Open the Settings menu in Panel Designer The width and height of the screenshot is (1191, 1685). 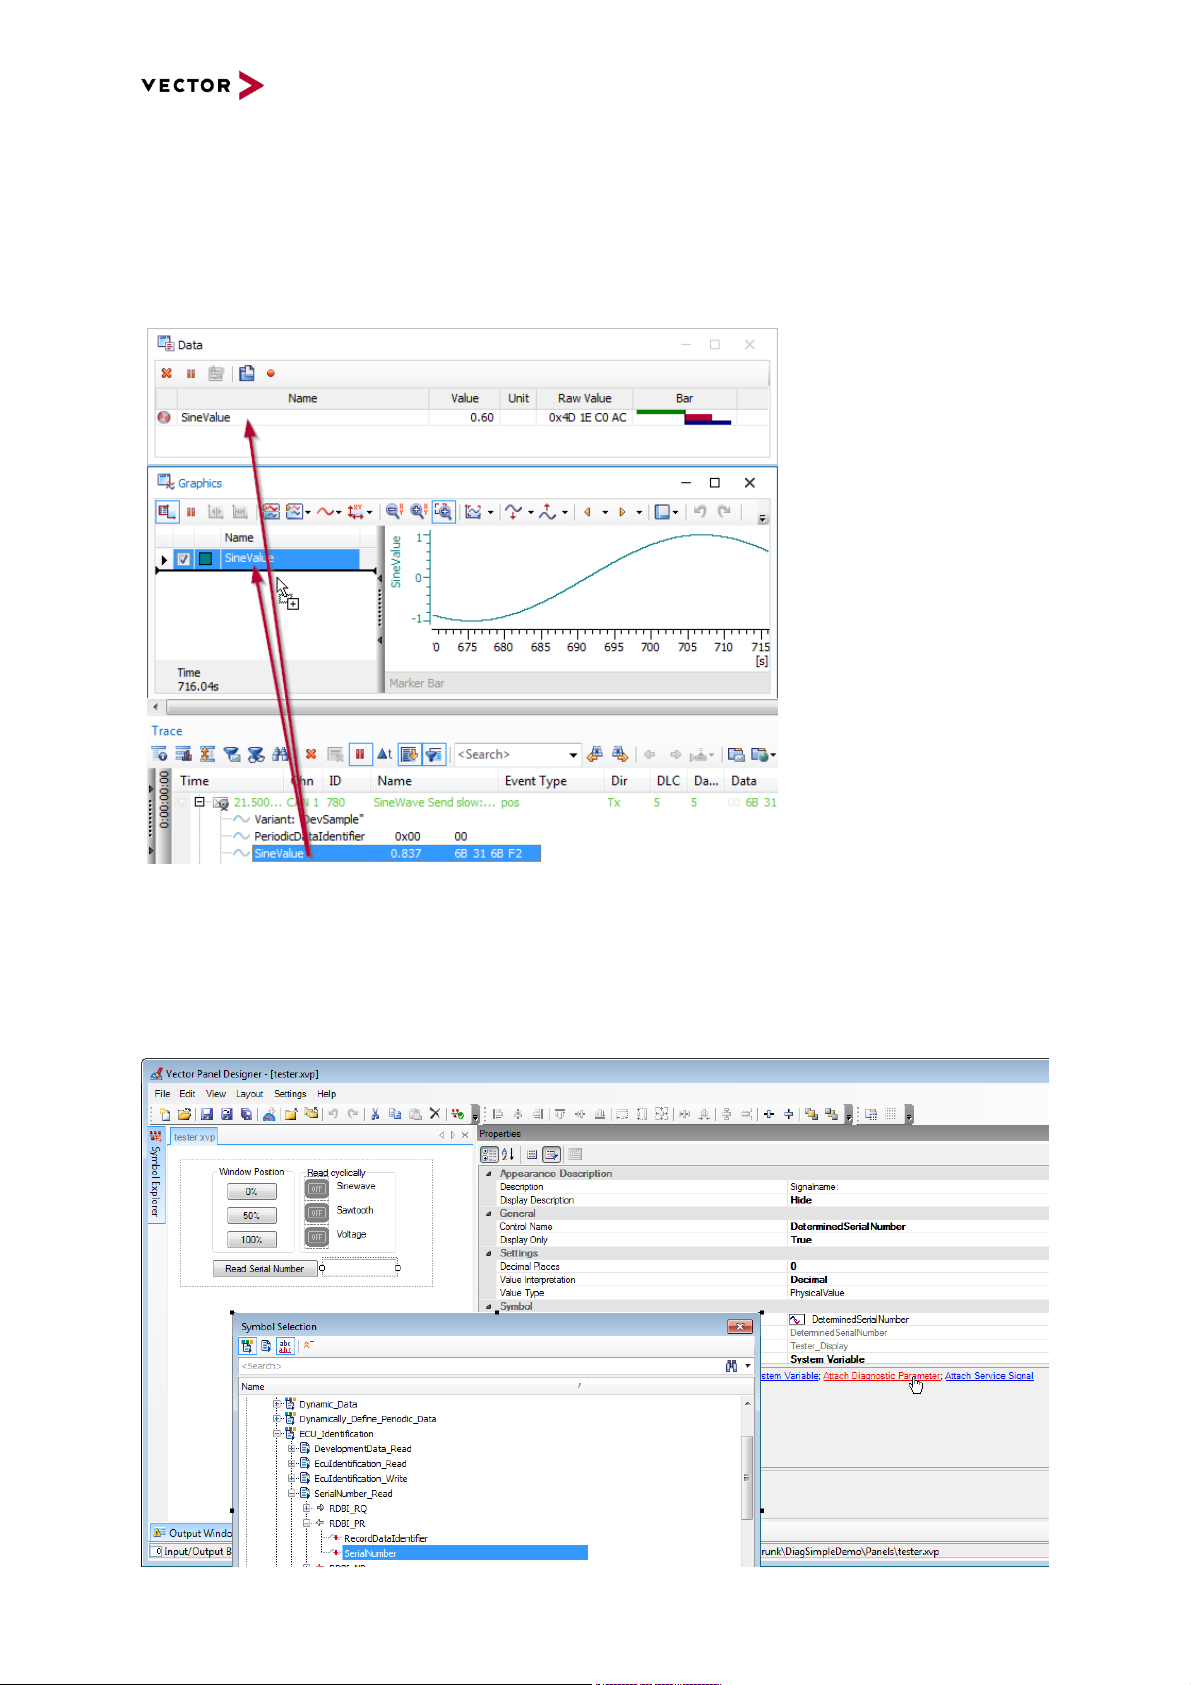pyautogui.click(x=290, y=1094)
